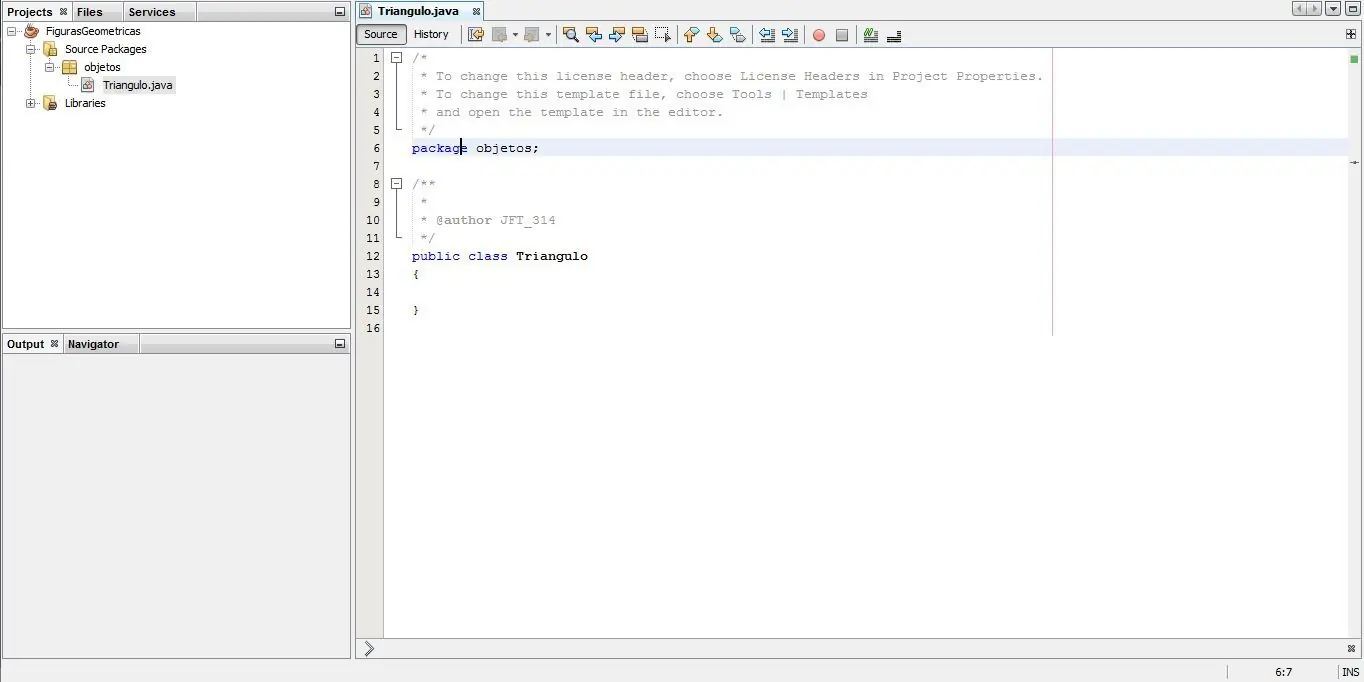1364x682 pixels.
Task: Select Triangulo.java in project tree
Action: [x=137, y=85]
